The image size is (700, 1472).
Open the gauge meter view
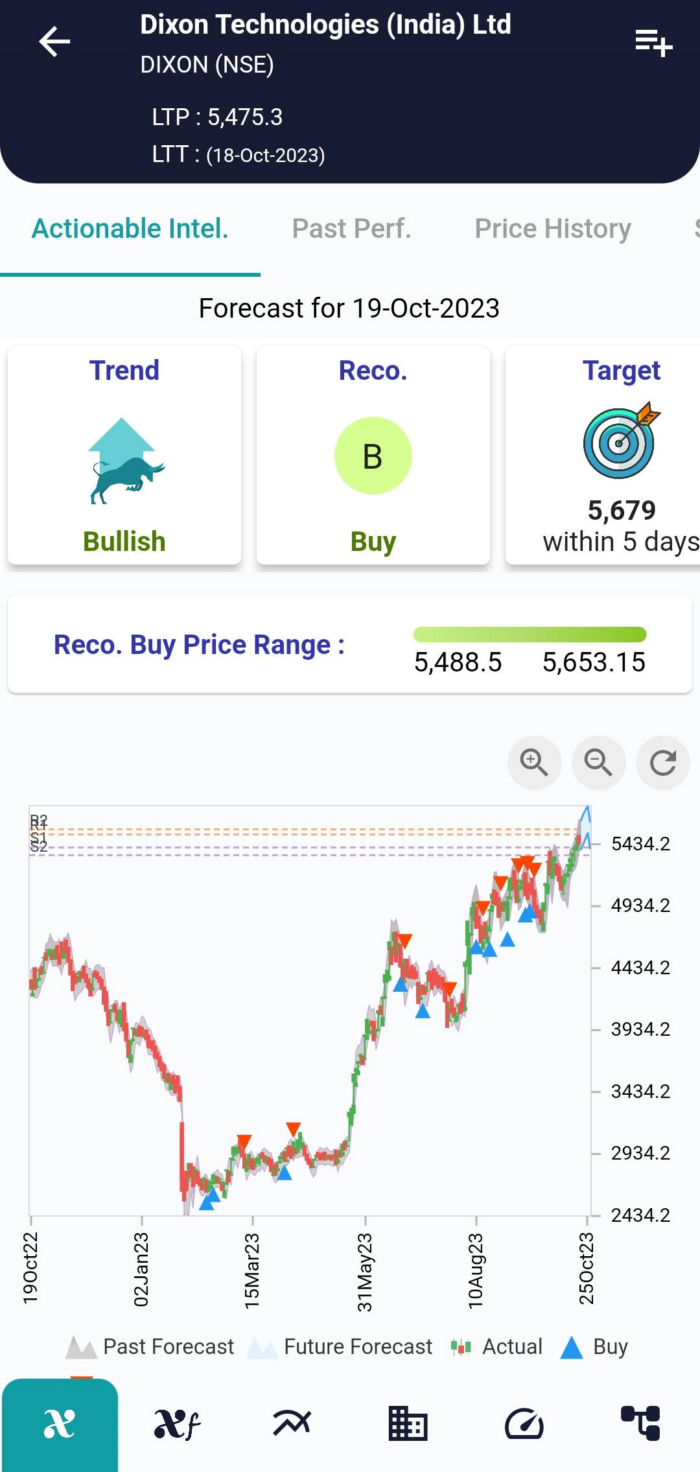pyautogui.click(x=523, y=1423)
